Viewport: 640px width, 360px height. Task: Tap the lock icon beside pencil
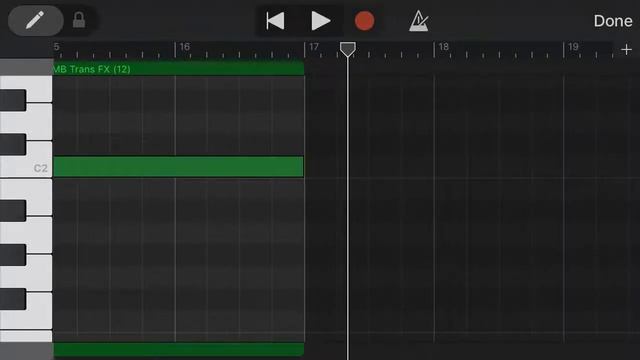pyautogui.click(x=79, y=20)
